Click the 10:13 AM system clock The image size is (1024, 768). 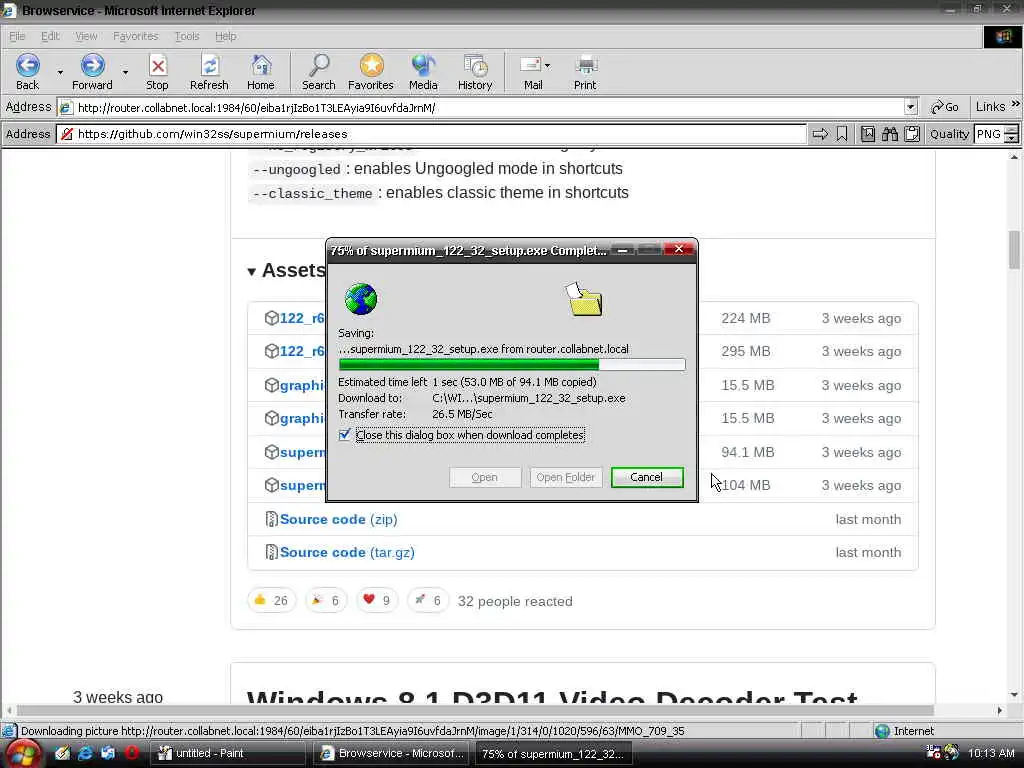[x=991, y=753]
